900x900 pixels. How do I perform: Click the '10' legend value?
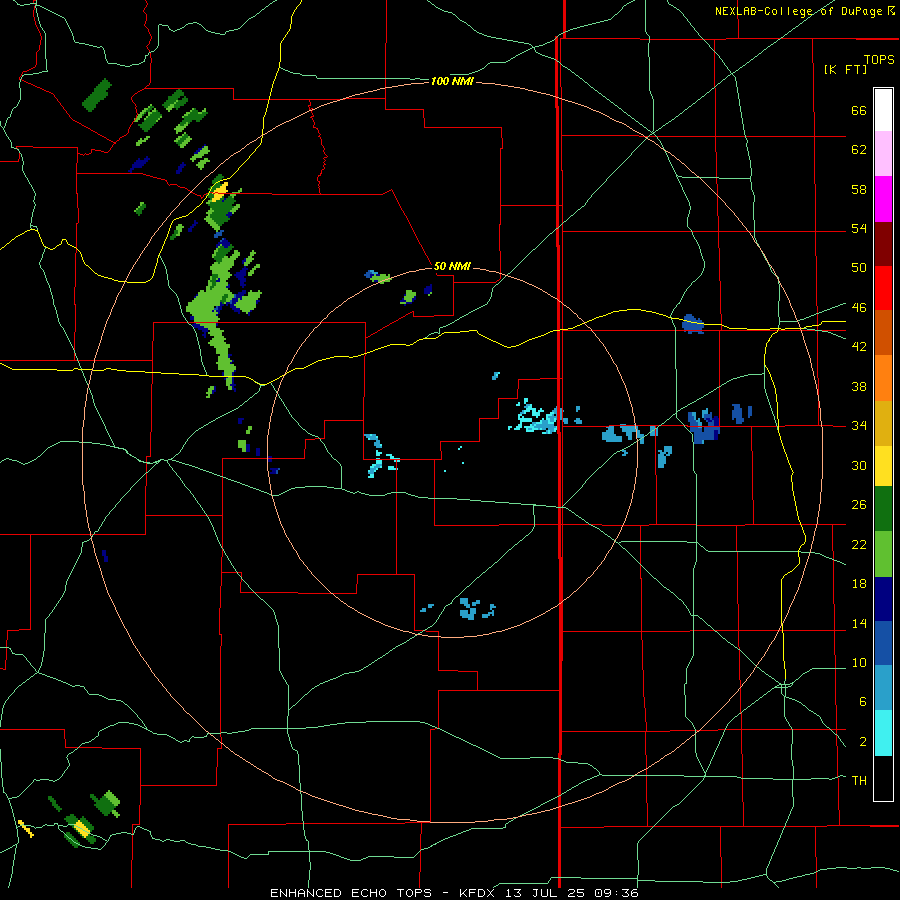[859, 662]
